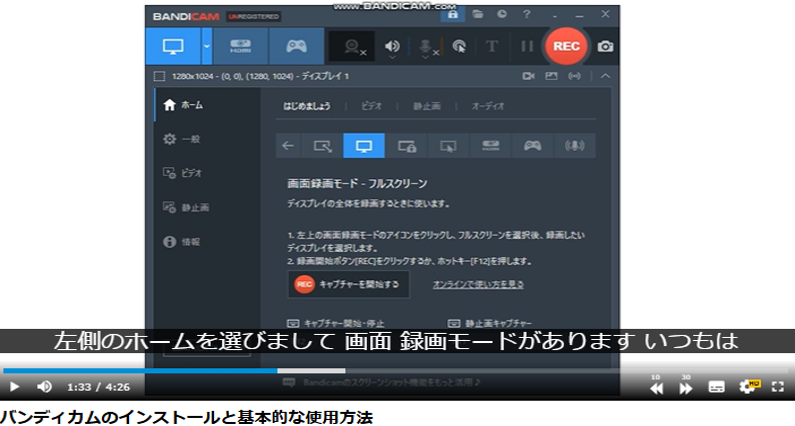Viewport: 795px width, 426px height.
Task: Select the screen recording mode monitor icon
Action: click(173, 47)
